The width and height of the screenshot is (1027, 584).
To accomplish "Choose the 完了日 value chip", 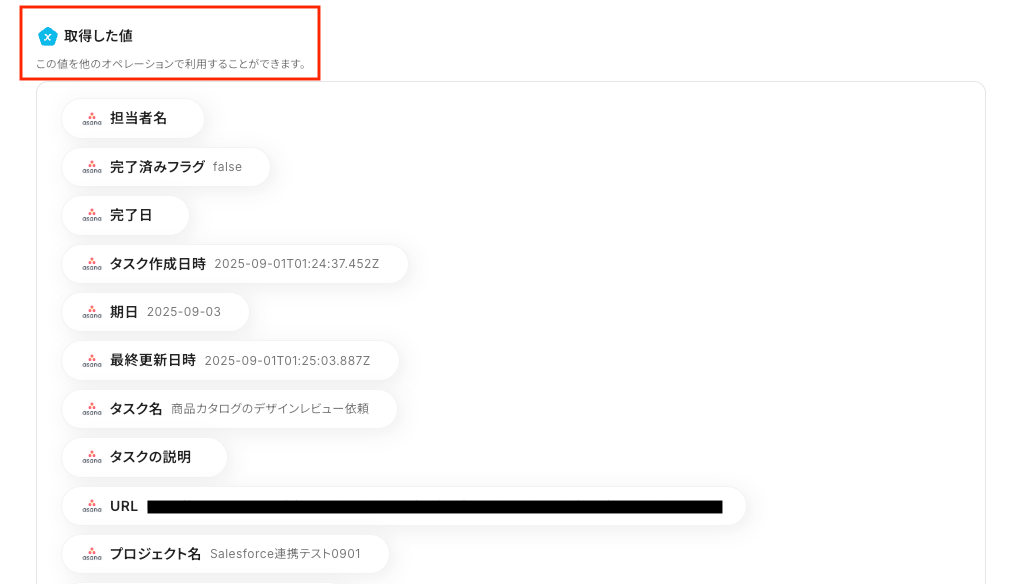I will click(x=126, y=215).
